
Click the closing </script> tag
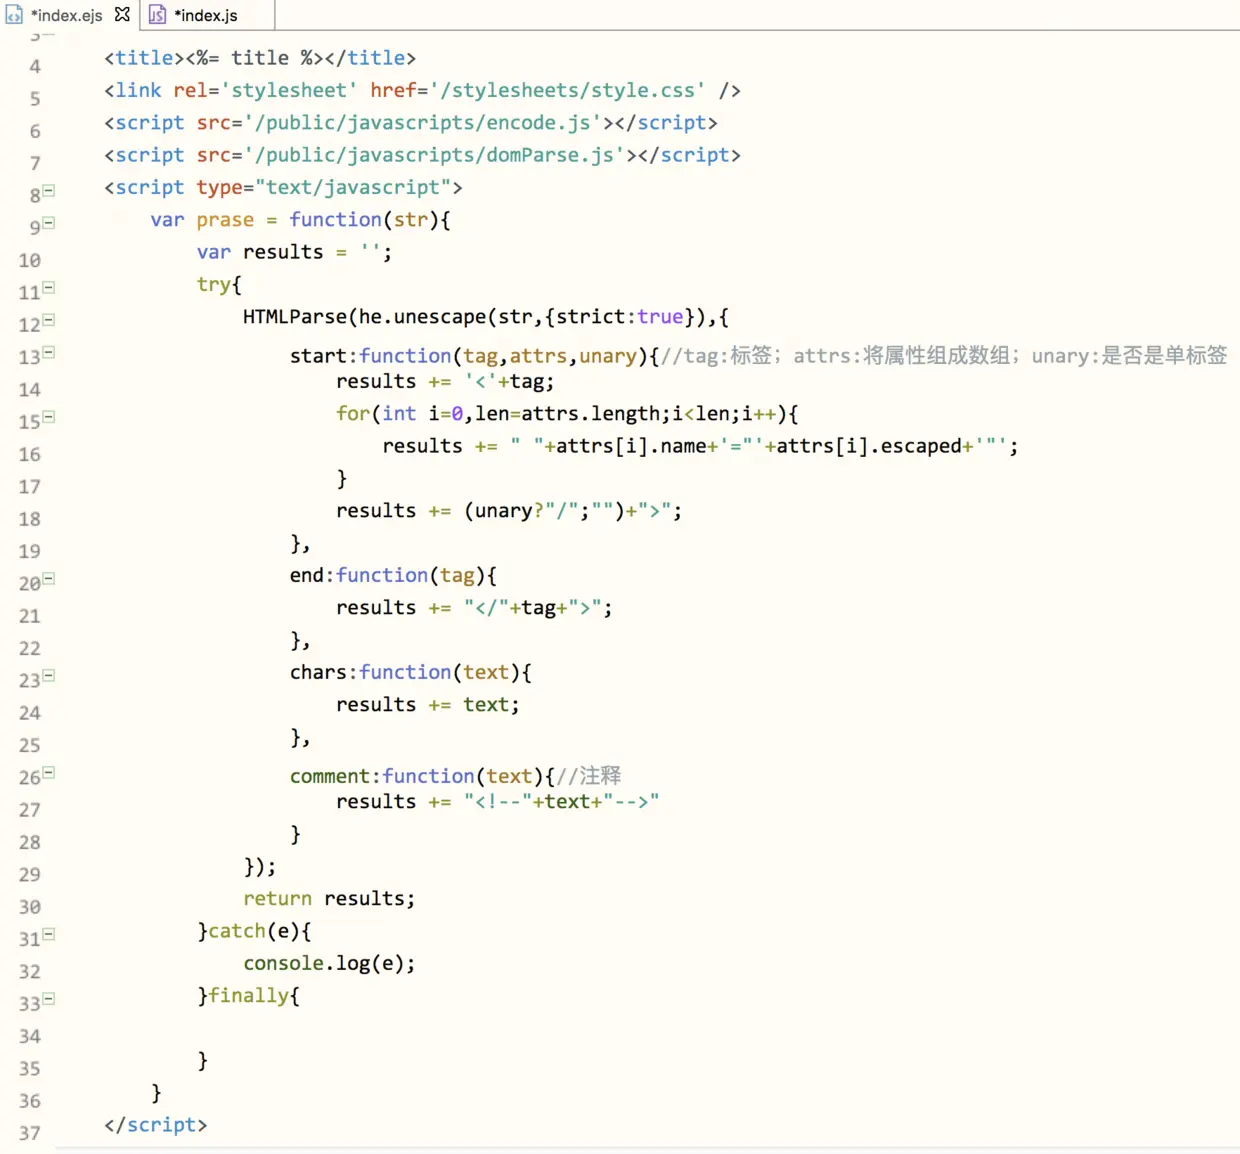tap(156, 1125)
